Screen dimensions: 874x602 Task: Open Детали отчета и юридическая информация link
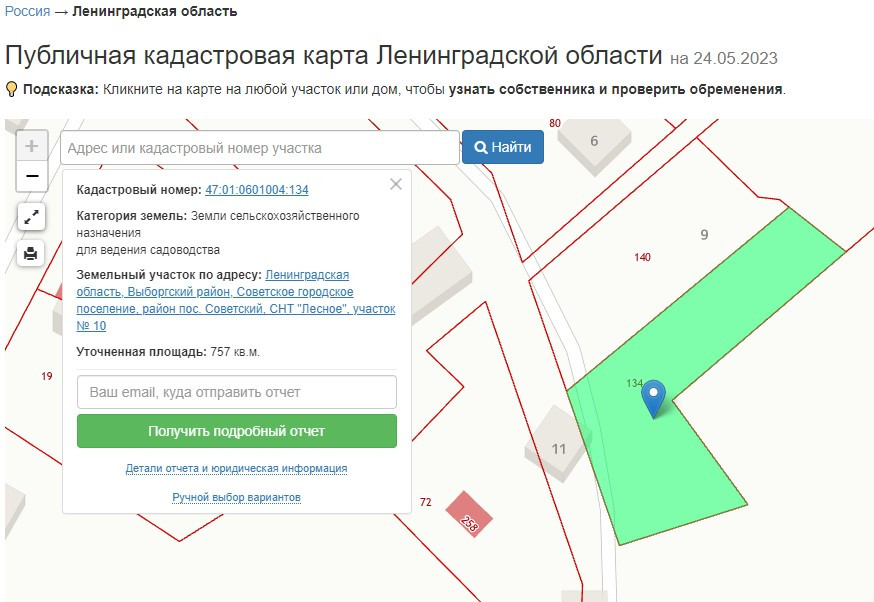click(x=236, y=468)
